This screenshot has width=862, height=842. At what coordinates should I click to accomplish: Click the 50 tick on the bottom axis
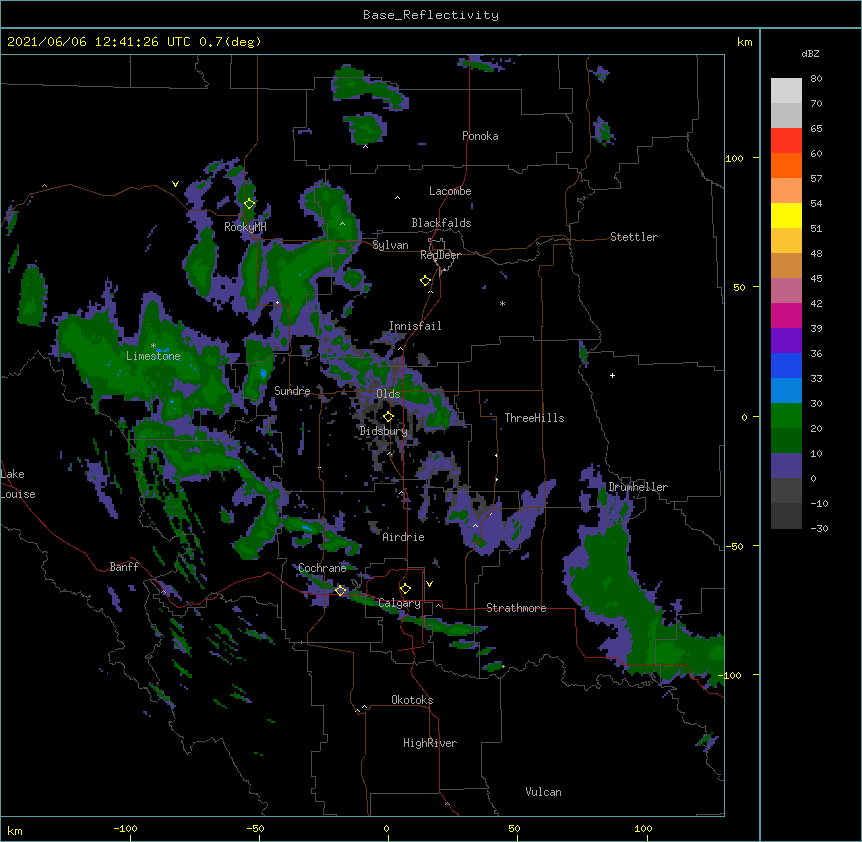coord(514,828)
